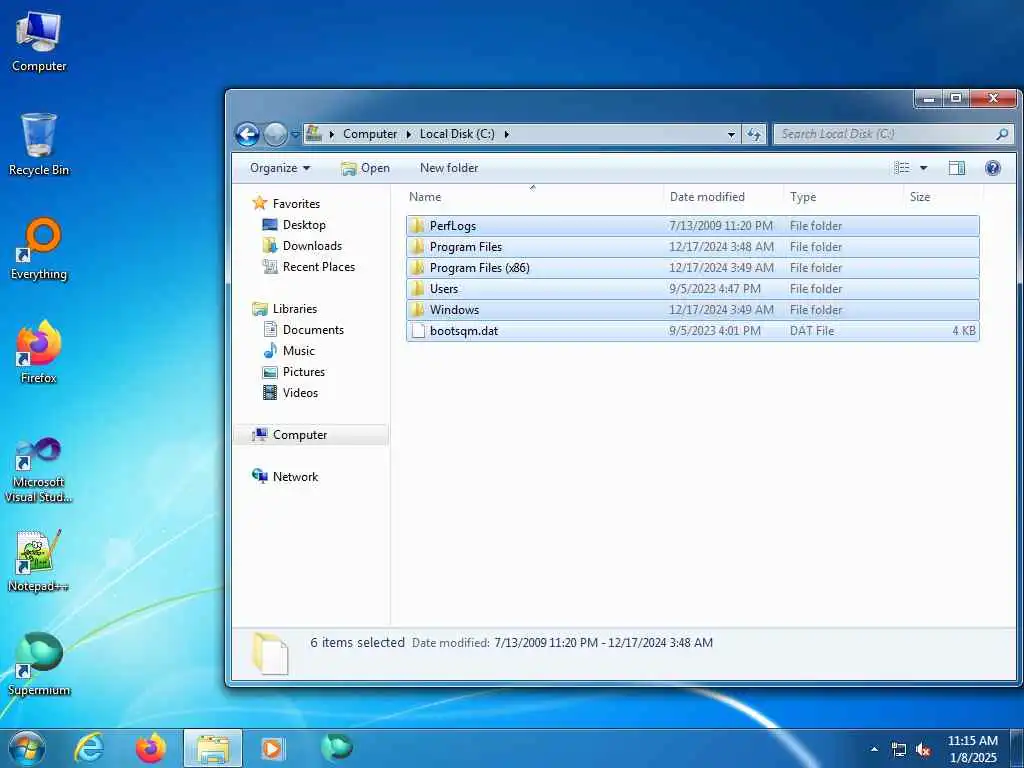Expand the arrow before Computer breadcrumb

332,134
